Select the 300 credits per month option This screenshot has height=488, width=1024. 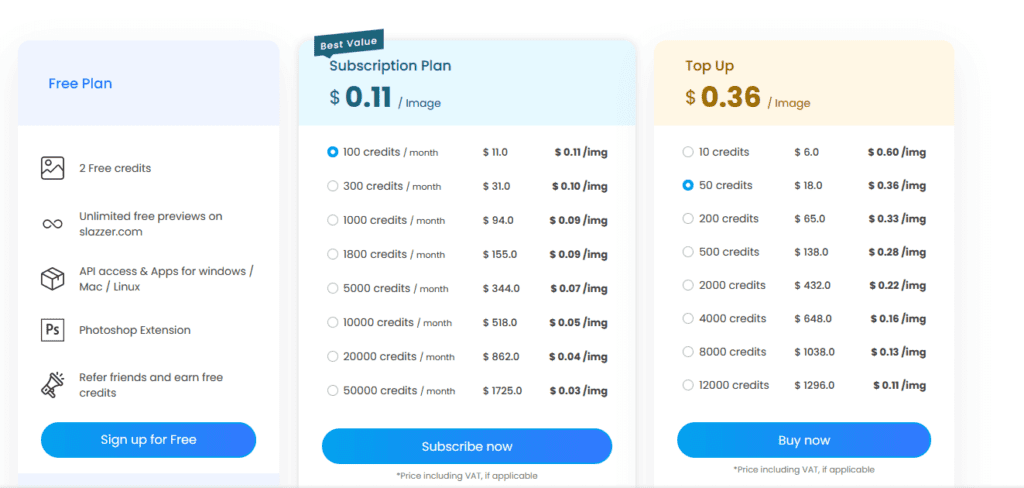[333, 186]
